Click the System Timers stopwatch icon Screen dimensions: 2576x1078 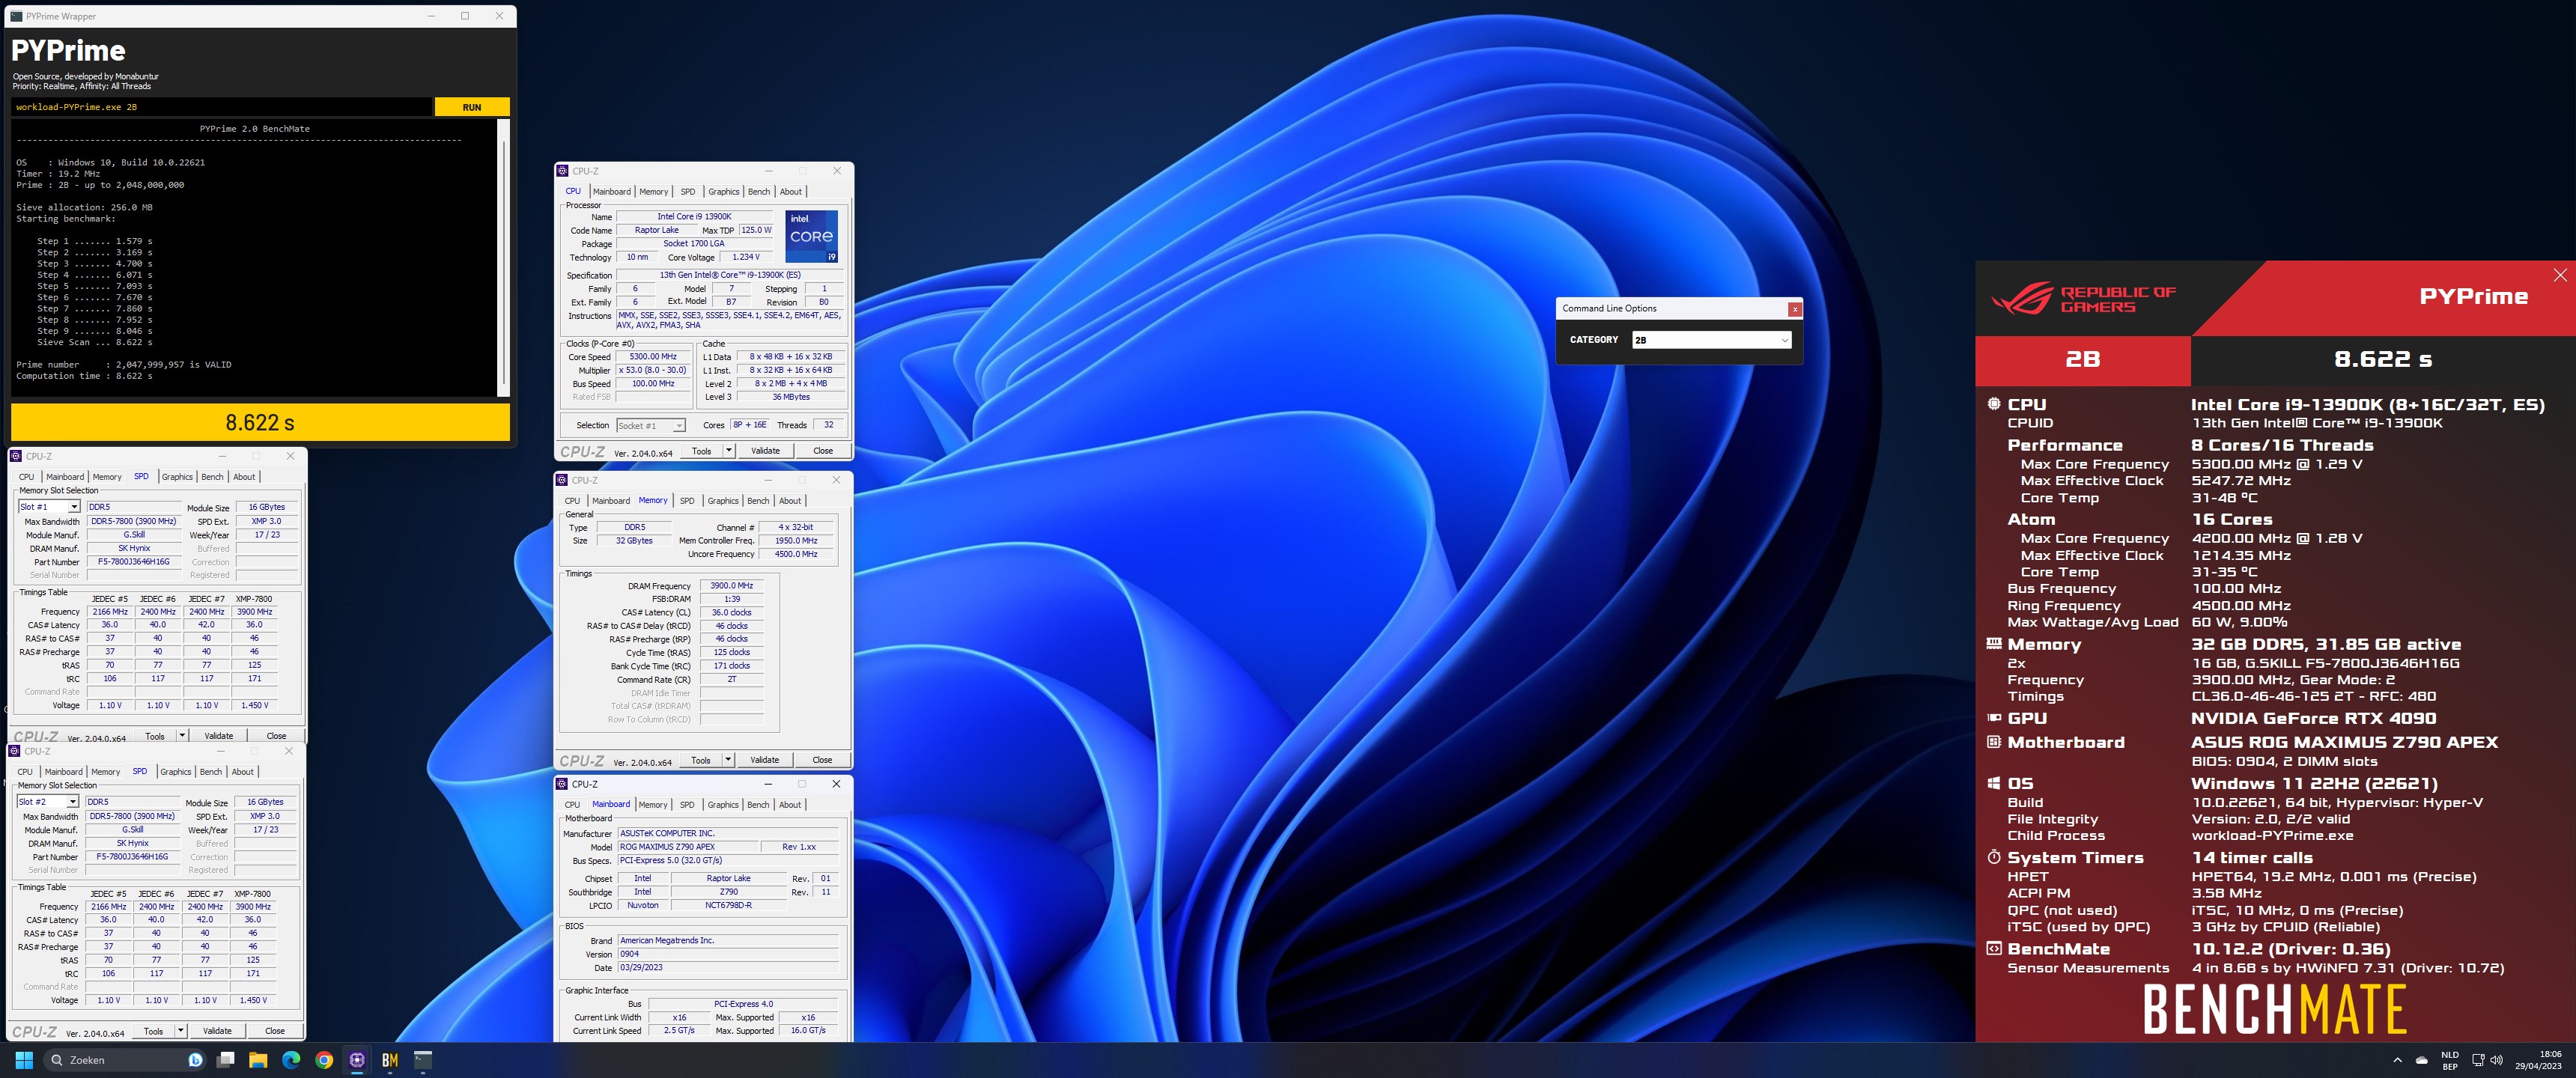coord(1994,857)
